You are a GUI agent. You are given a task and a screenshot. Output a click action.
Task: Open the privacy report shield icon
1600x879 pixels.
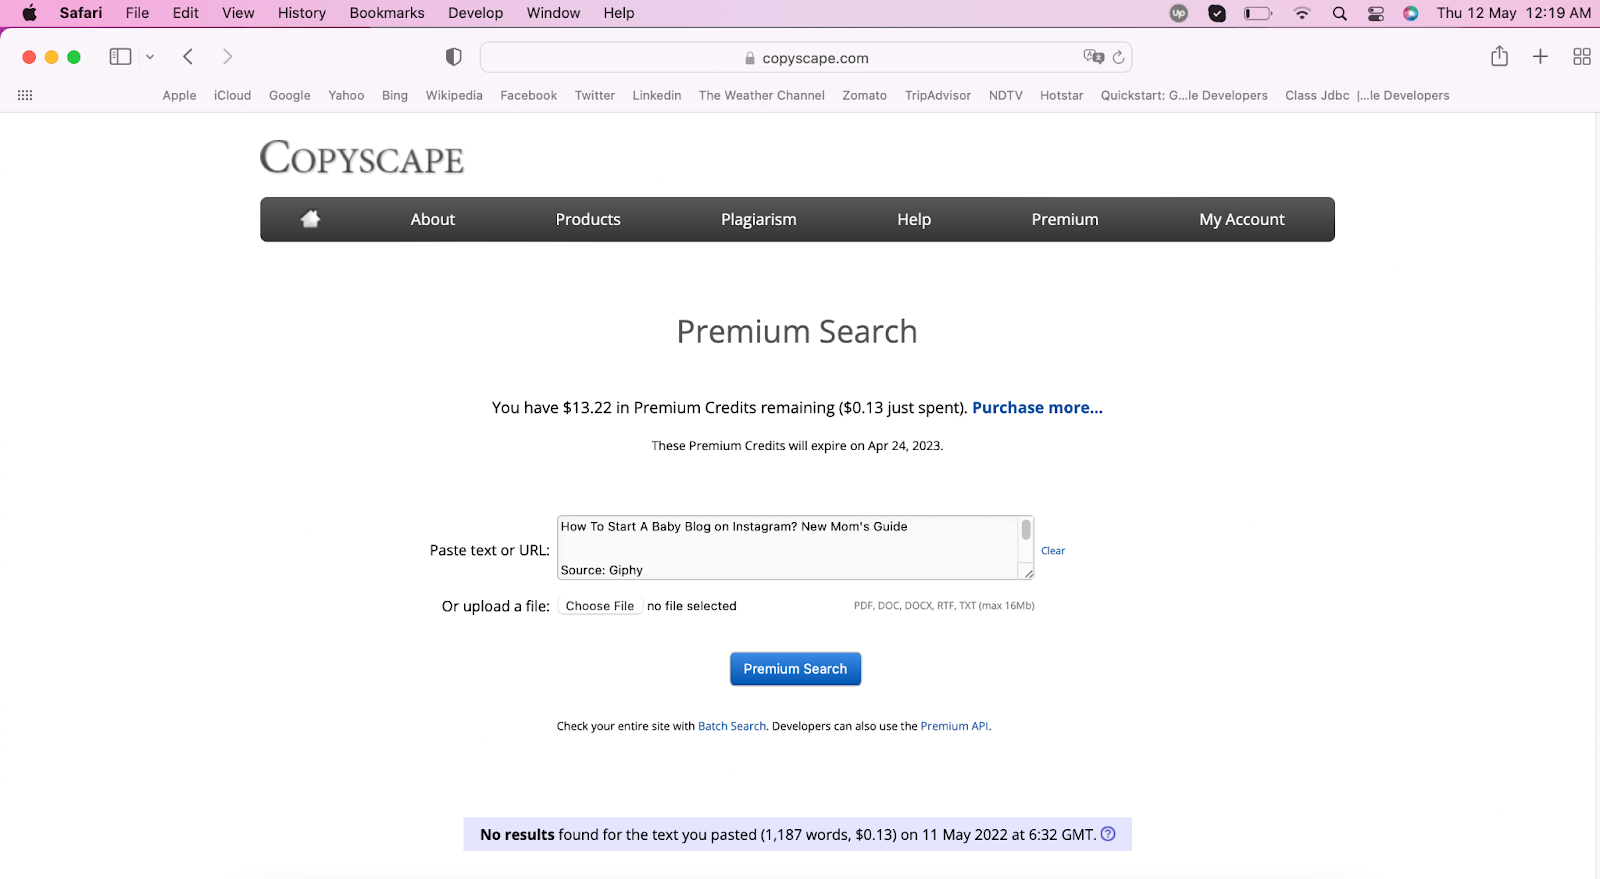point(453,57)
